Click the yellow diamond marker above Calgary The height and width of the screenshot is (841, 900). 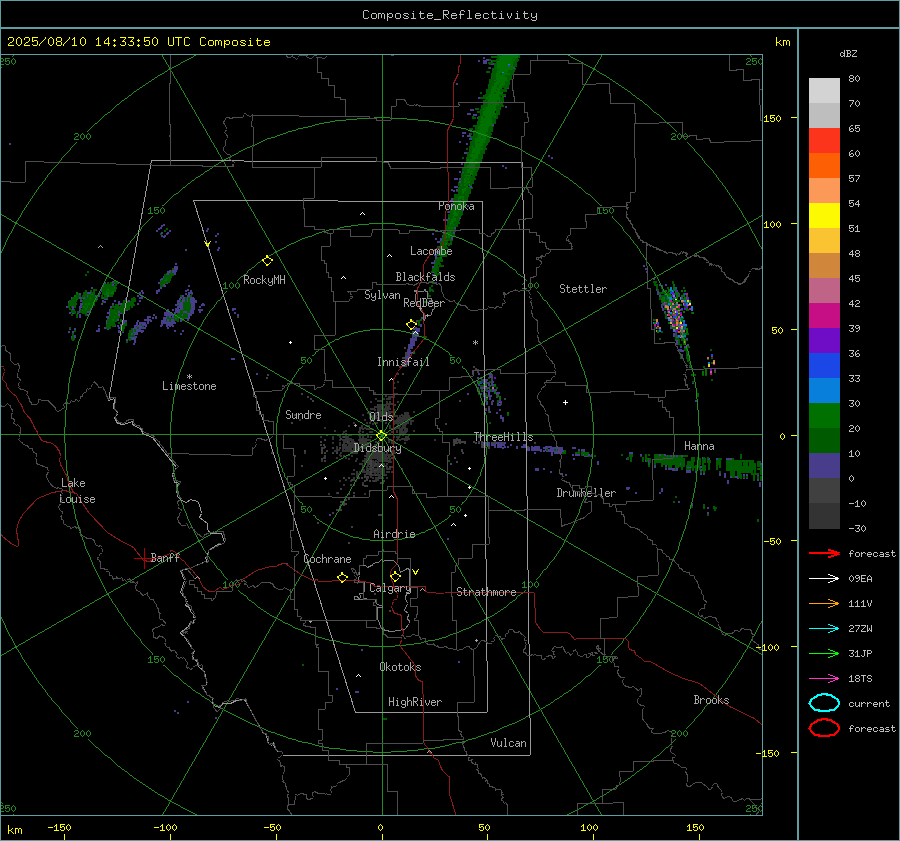point(395,576)
